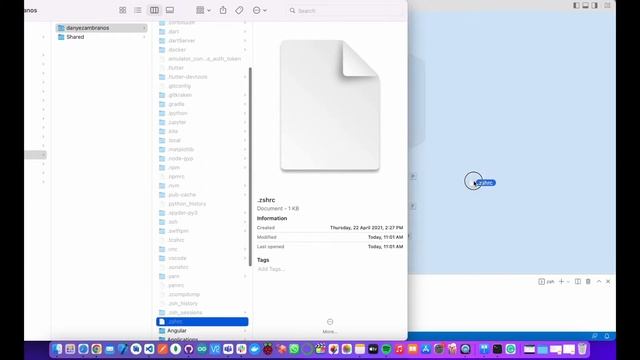The width and height of the screenshot is (640, 360).
Task: Click the More button in preview pane
Action: point(330,326)
